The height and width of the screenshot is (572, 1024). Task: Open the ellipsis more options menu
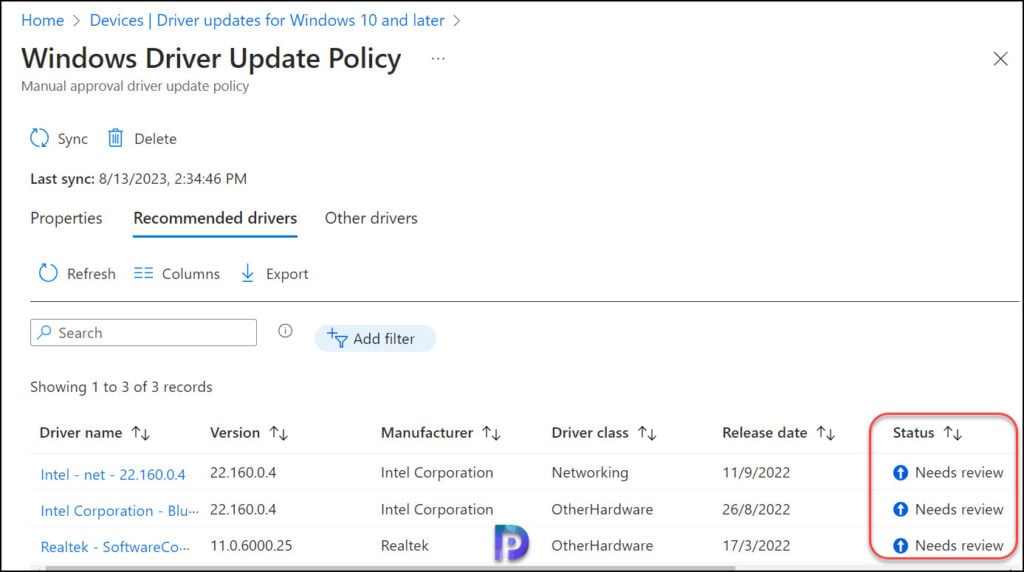point(438,59)
